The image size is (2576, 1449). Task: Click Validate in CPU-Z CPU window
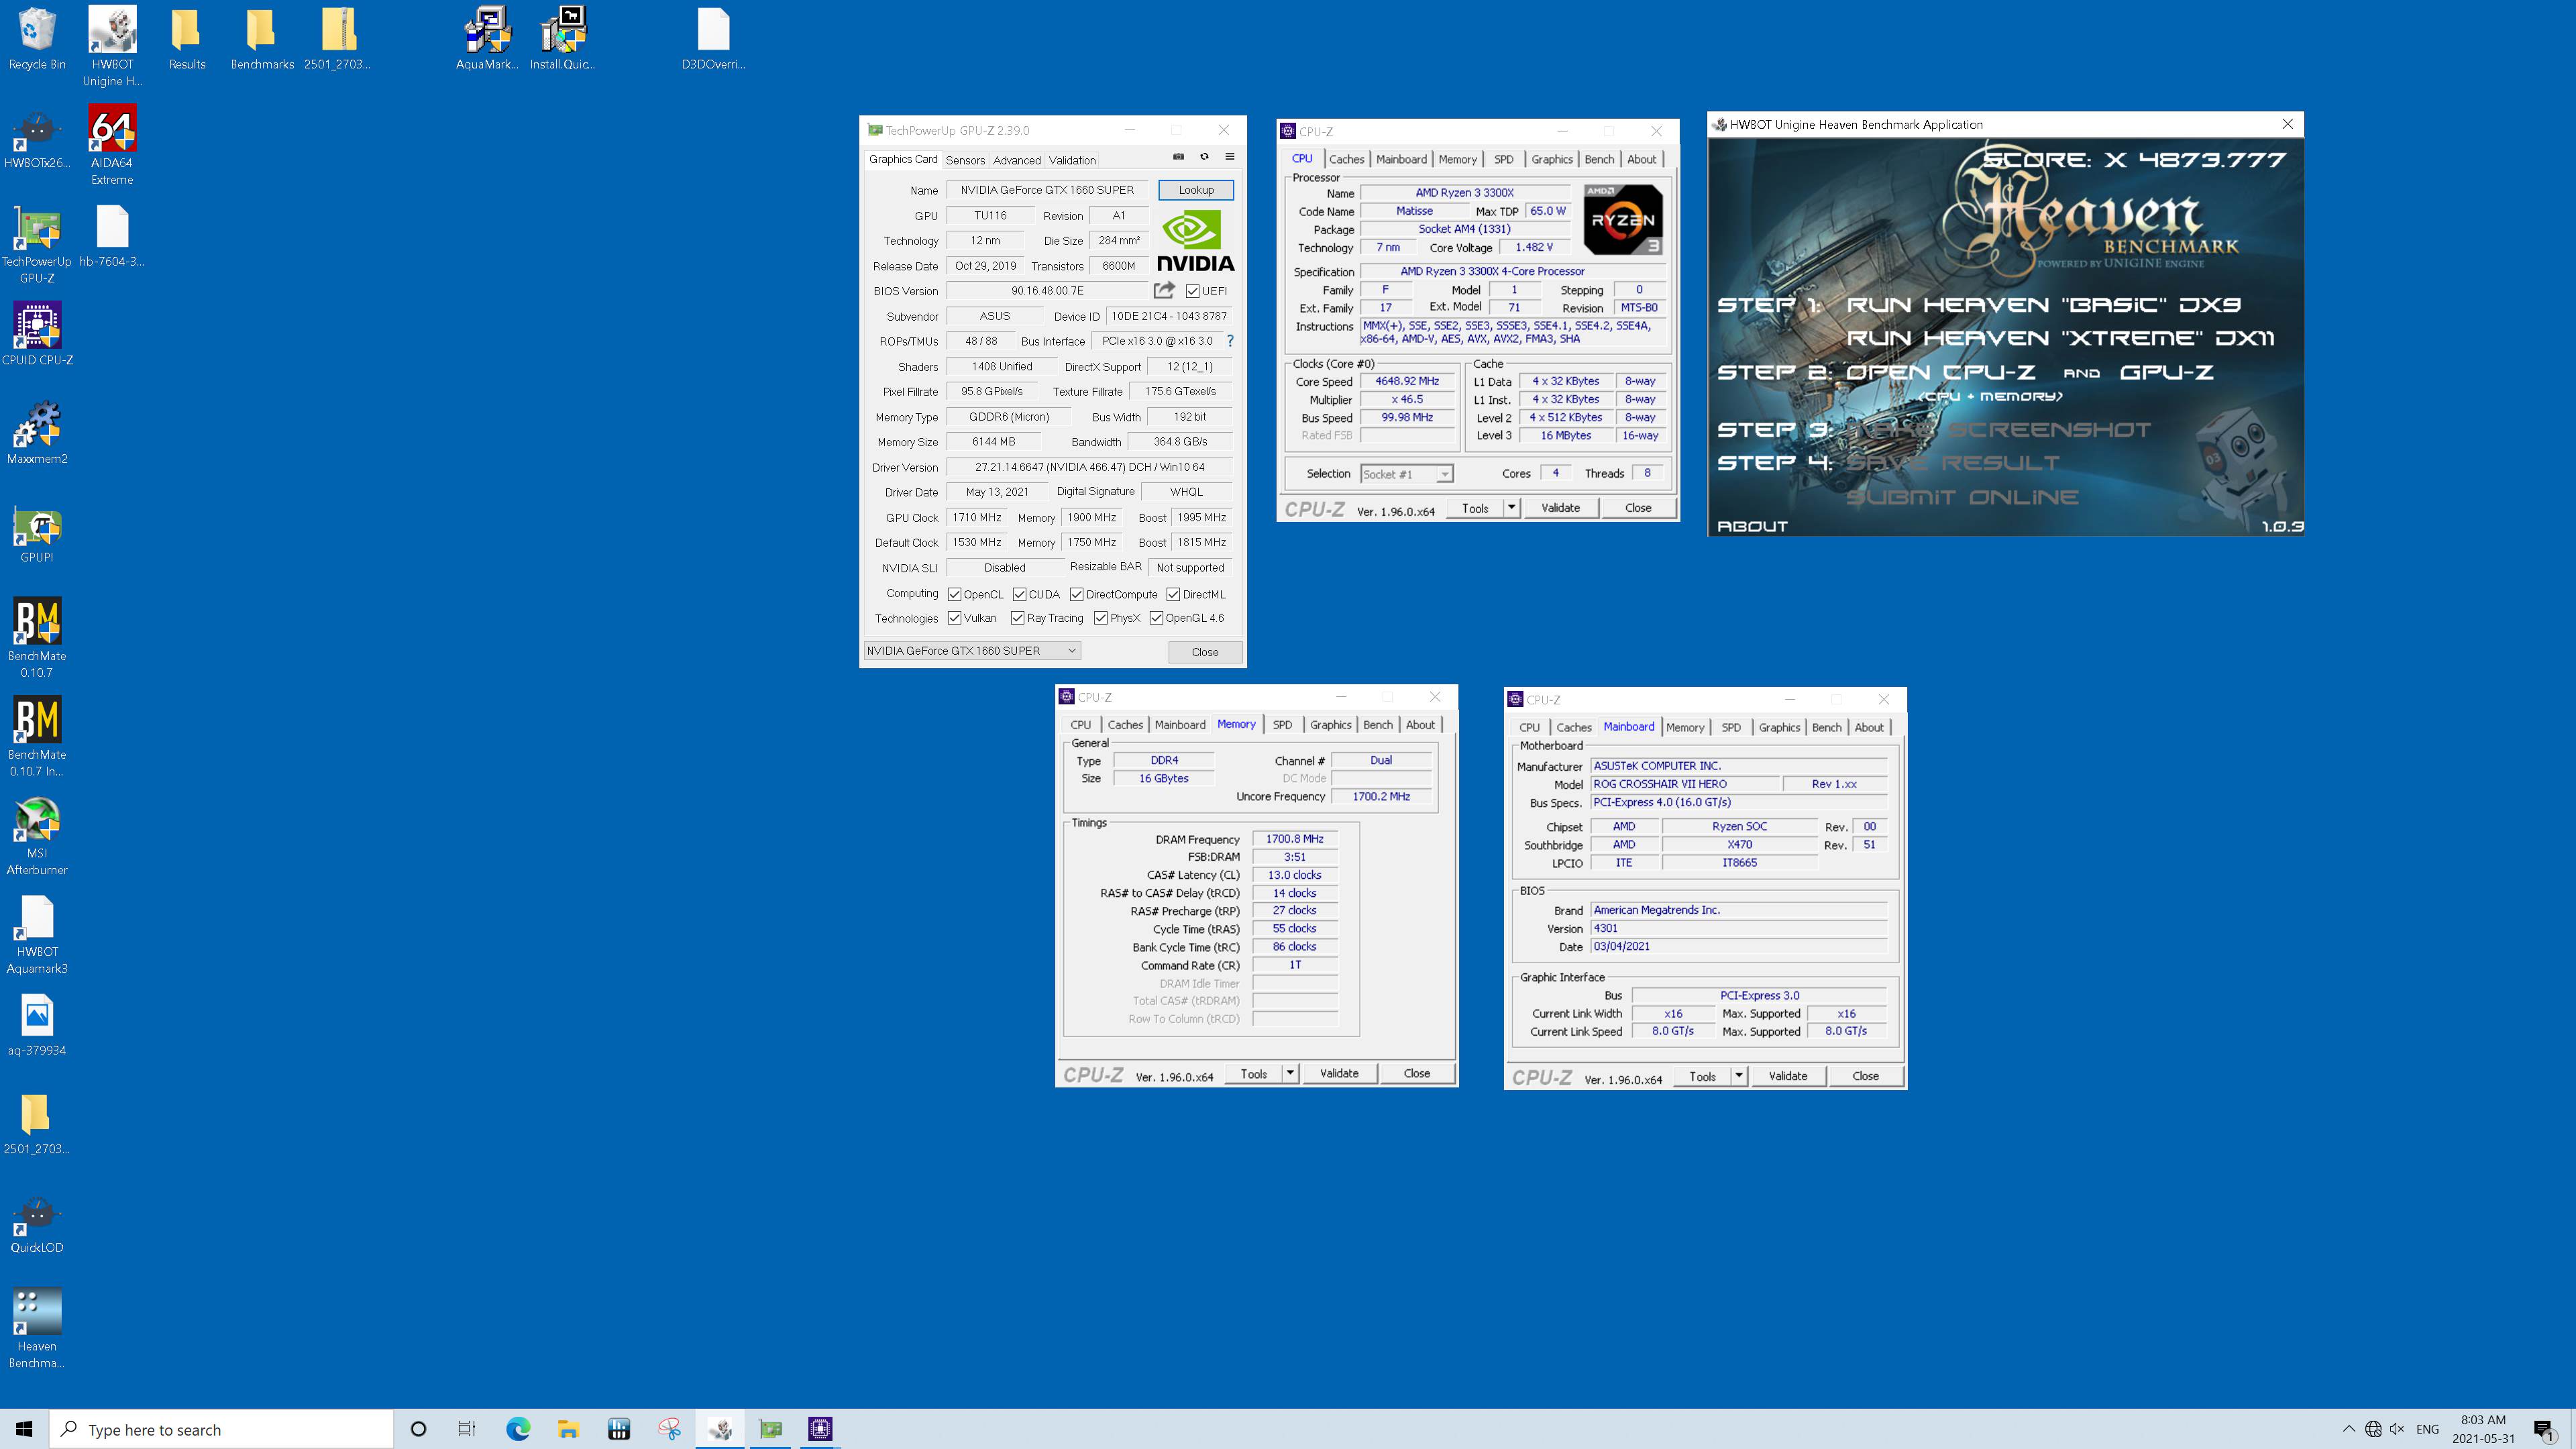[1560, 508]
